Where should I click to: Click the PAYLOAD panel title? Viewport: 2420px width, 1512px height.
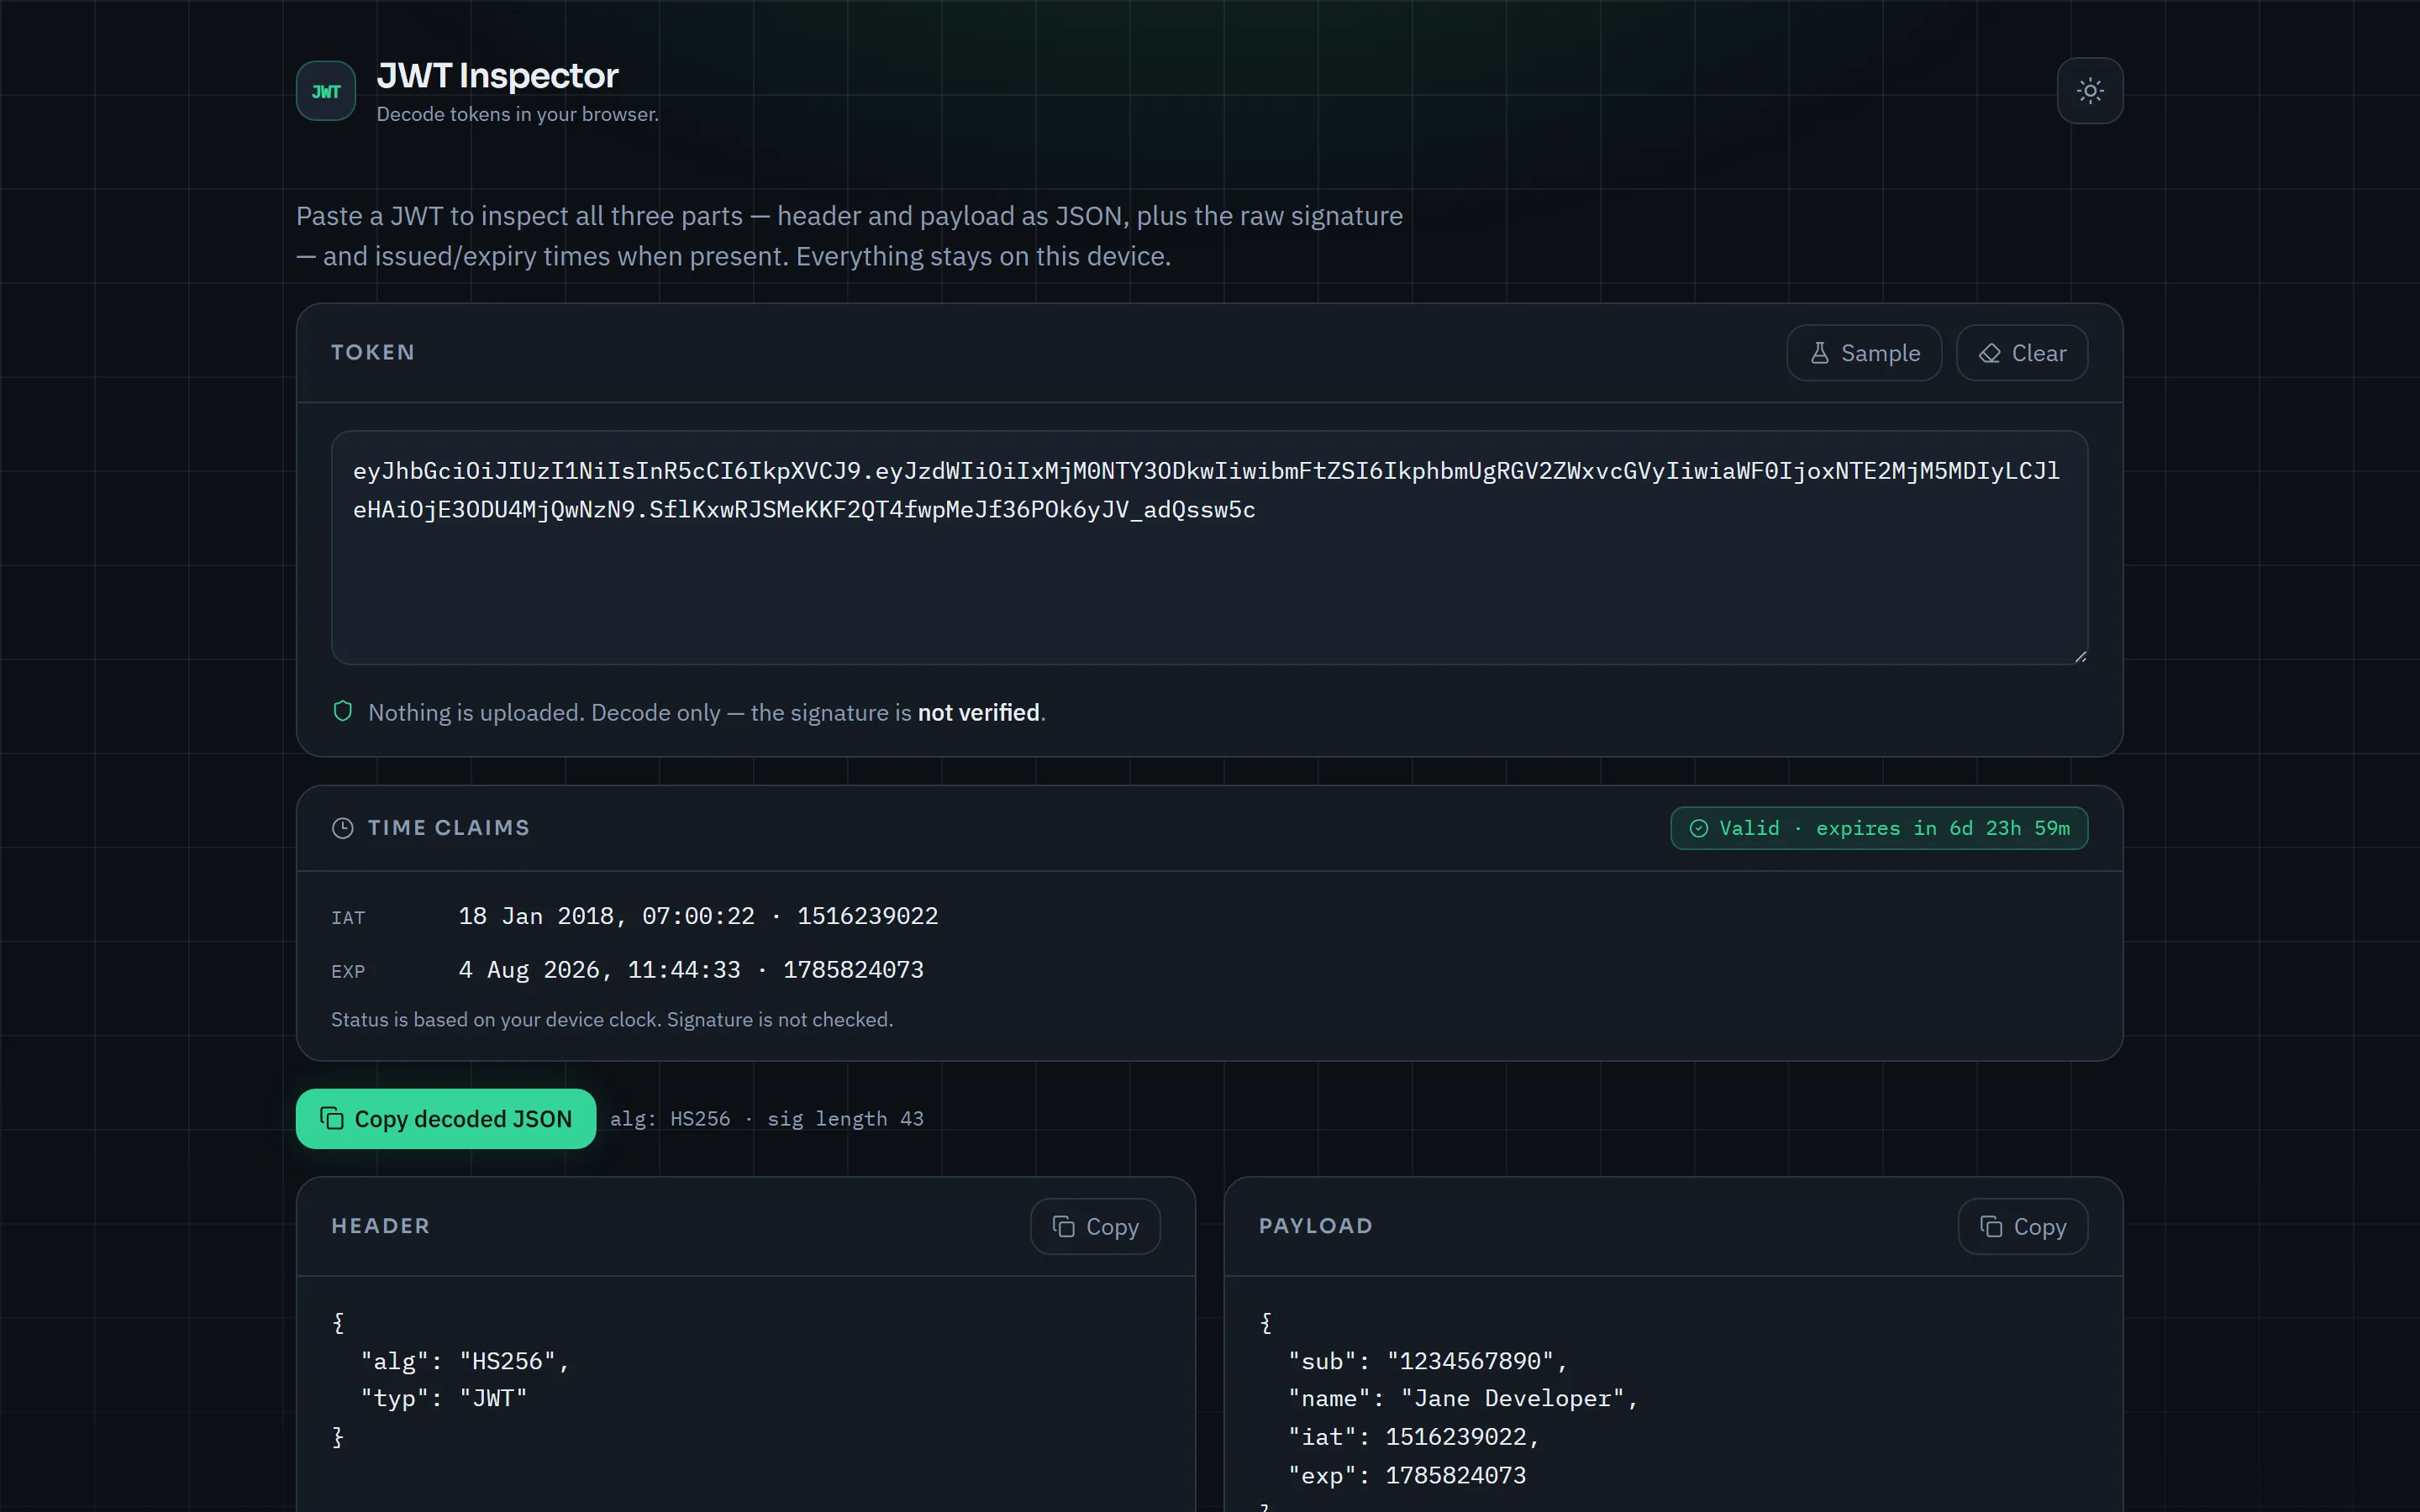point(1315,1226)
